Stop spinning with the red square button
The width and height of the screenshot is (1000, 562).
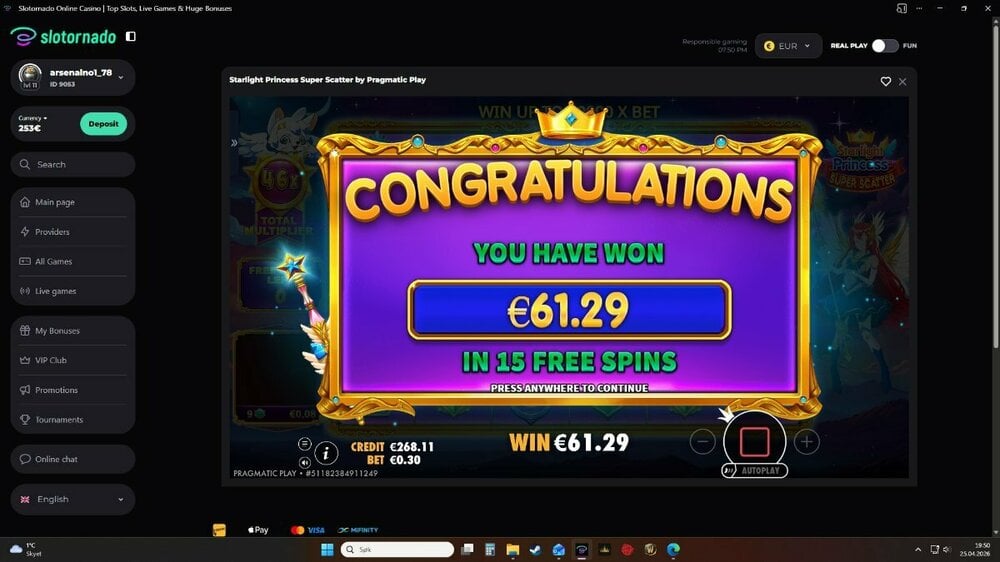754,441
